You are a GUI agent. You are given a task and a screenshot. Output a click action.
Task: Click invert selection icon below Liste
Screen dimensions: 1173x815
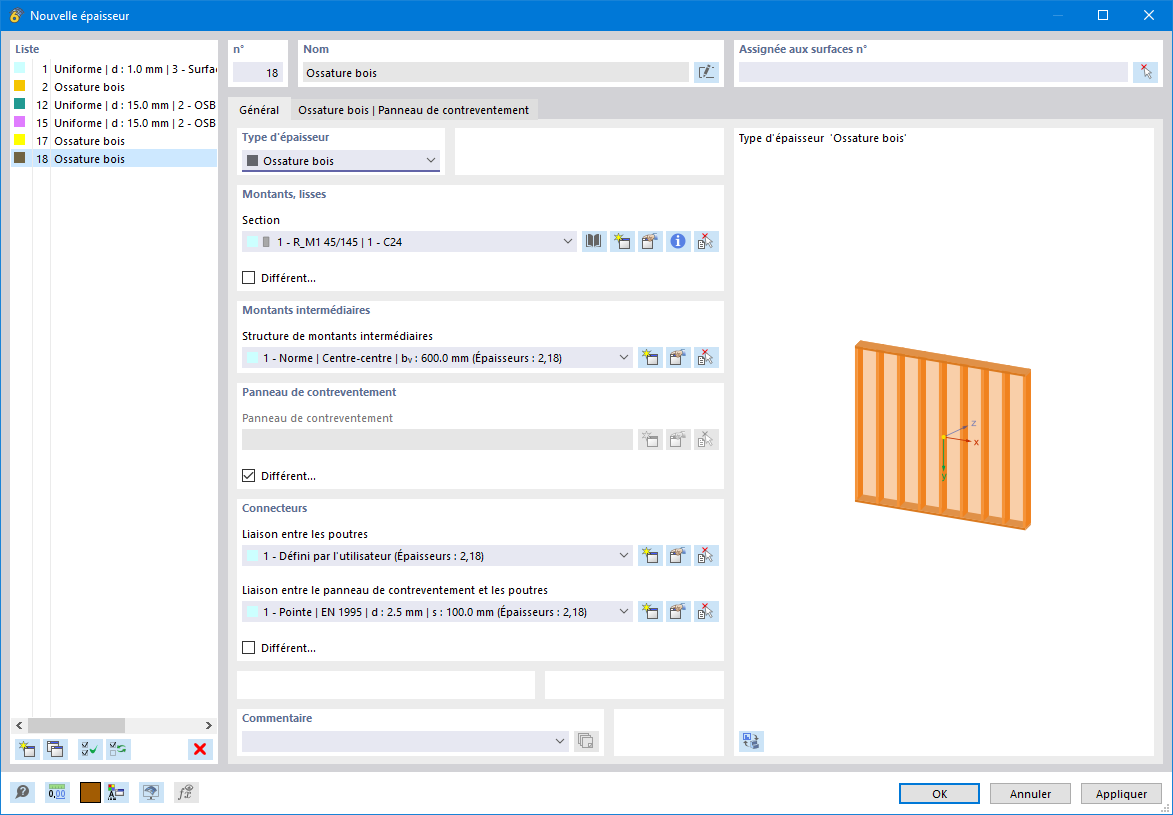click(x=118, y=749)
